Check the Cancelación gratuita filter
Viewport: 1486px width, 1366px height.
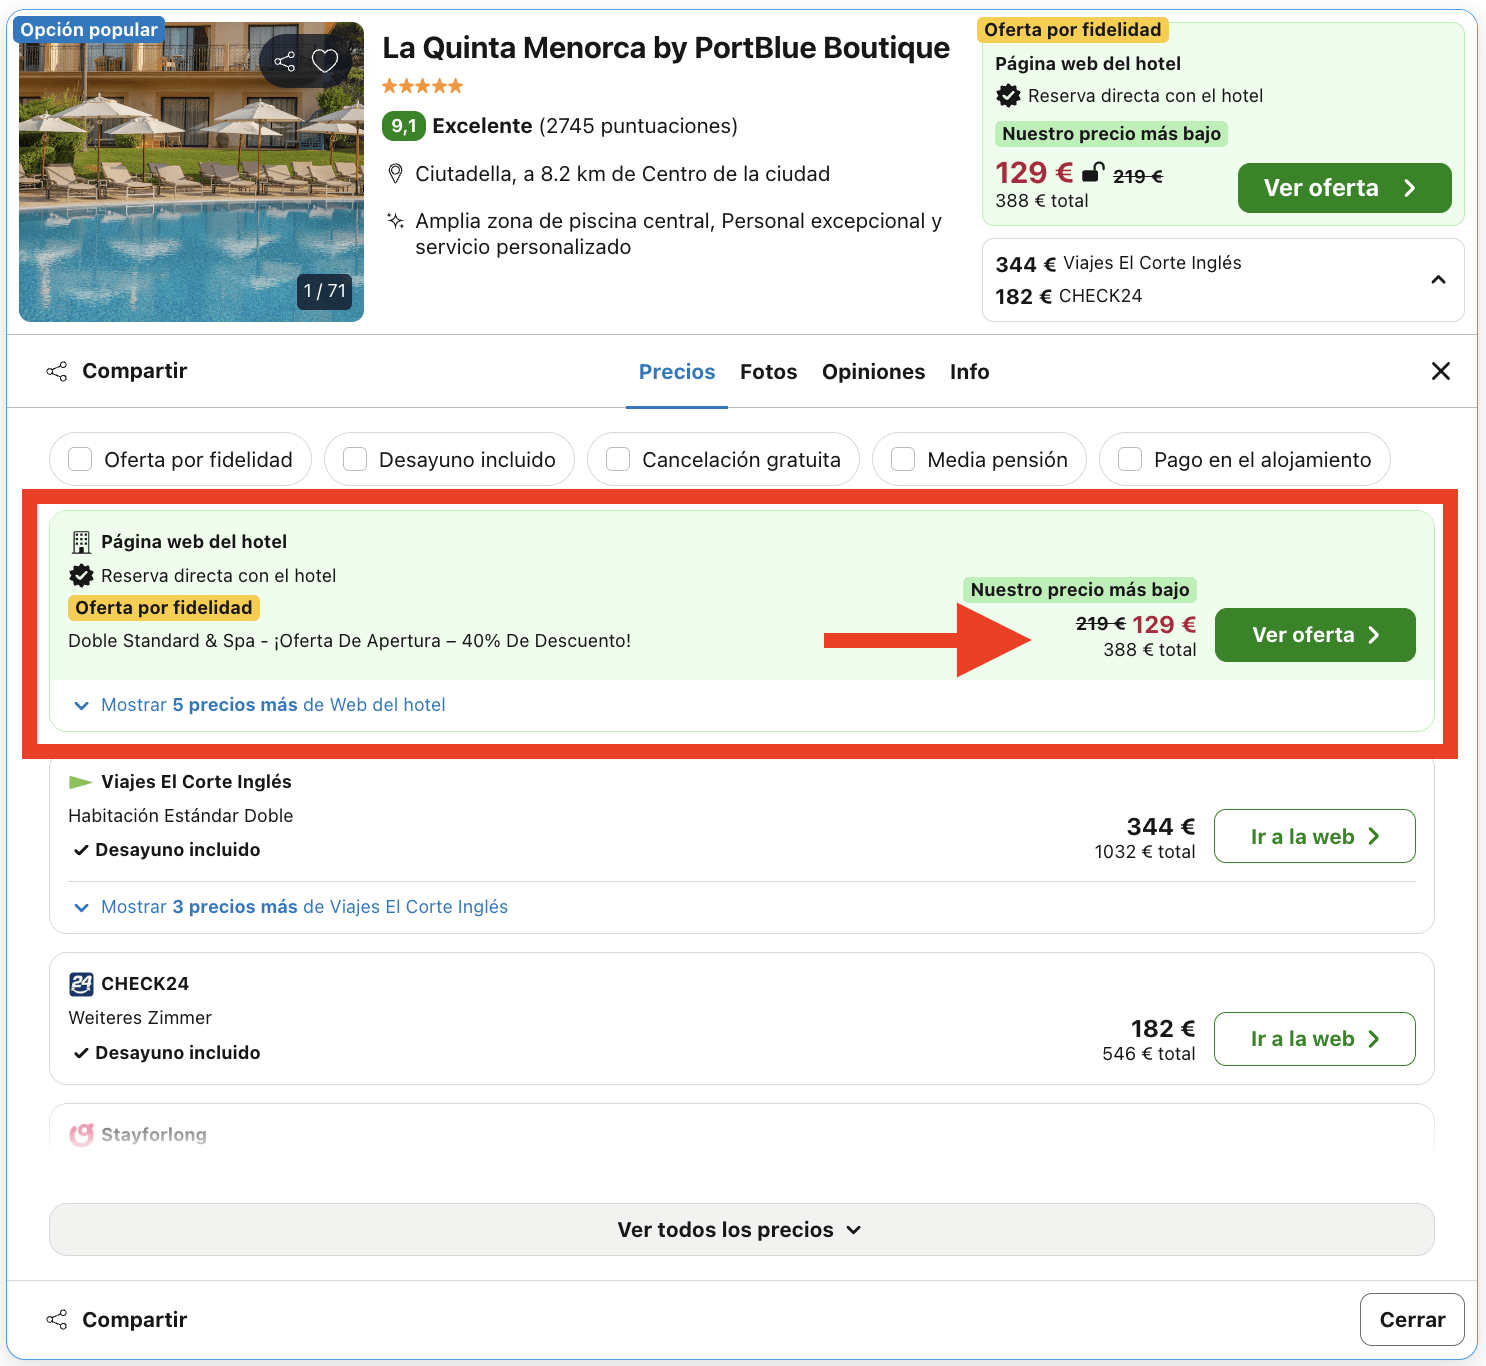(617, 459)
